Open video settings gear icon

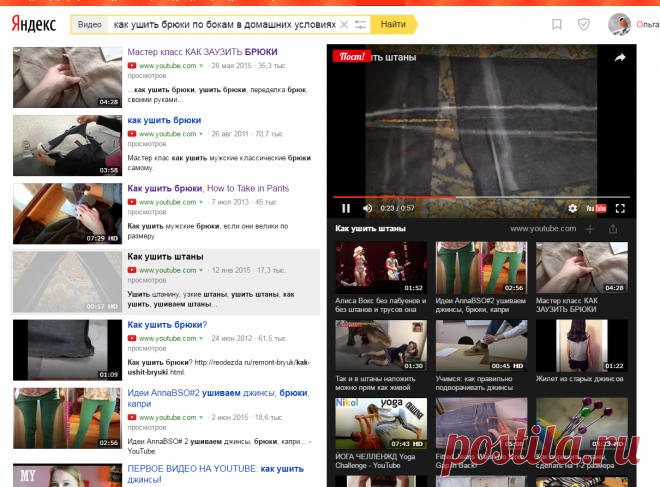point(572,208)
